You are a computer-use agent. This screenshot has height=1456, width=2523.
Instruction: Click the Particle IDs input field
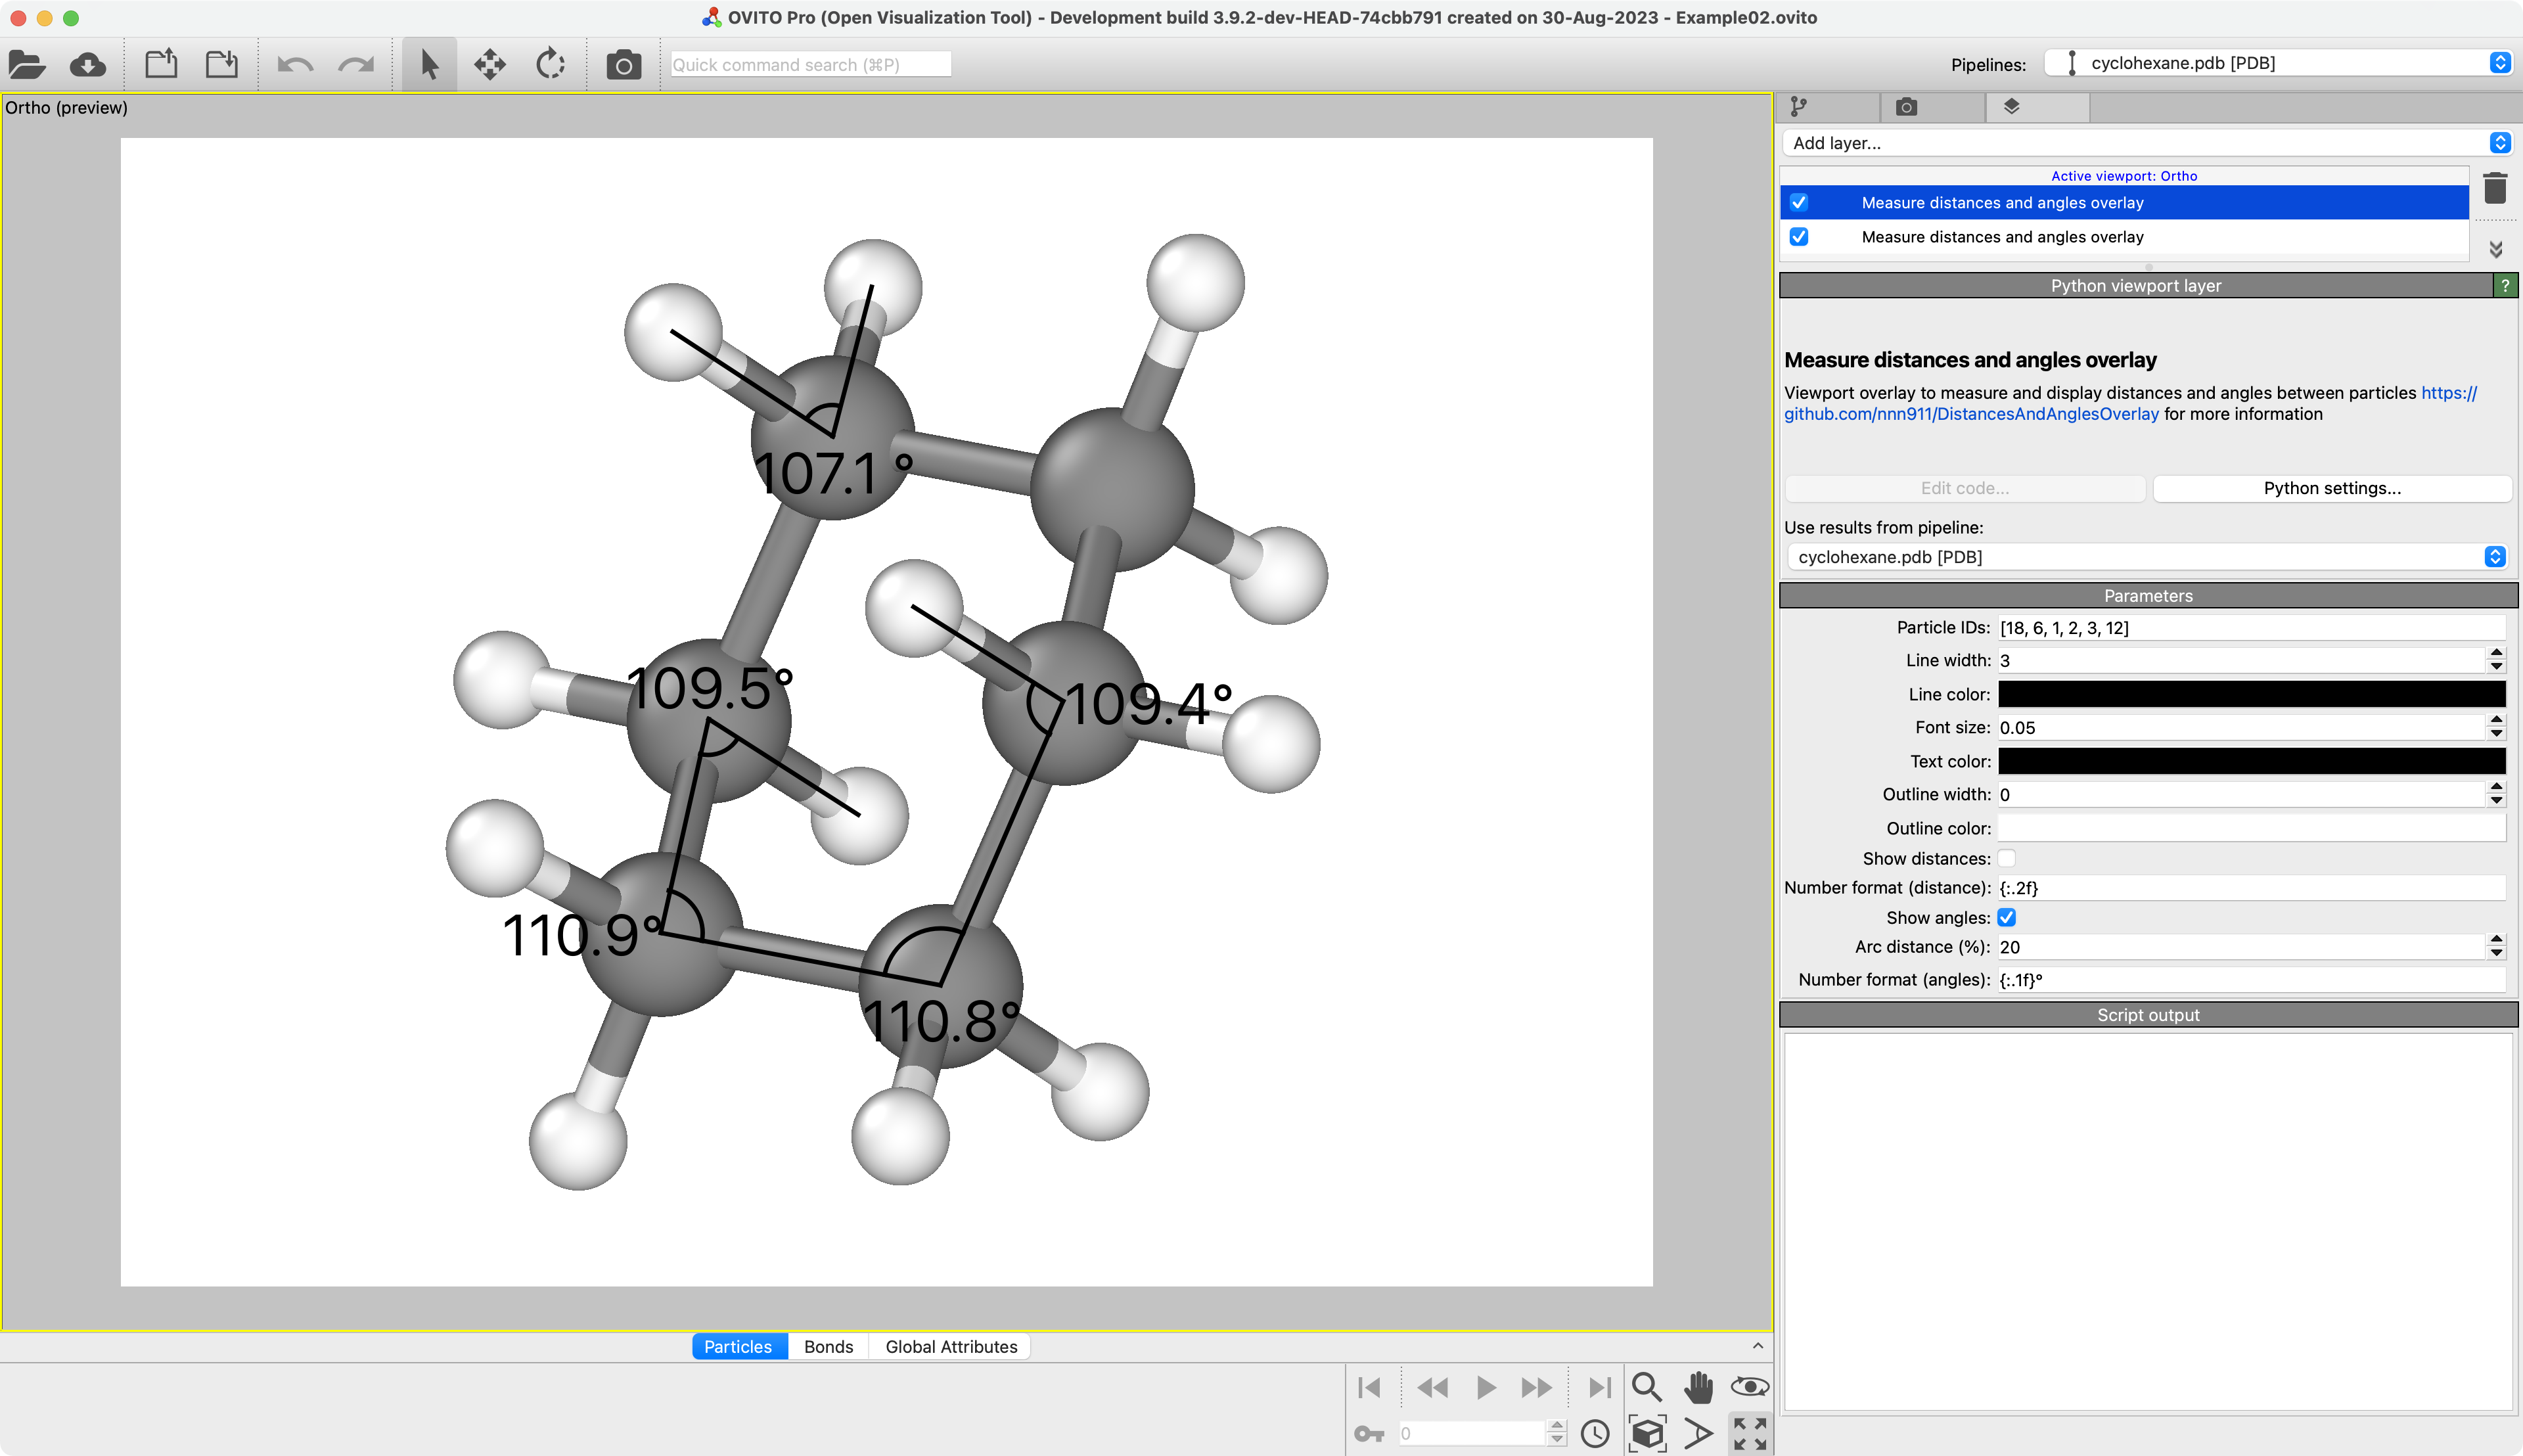coord(2251,628)
